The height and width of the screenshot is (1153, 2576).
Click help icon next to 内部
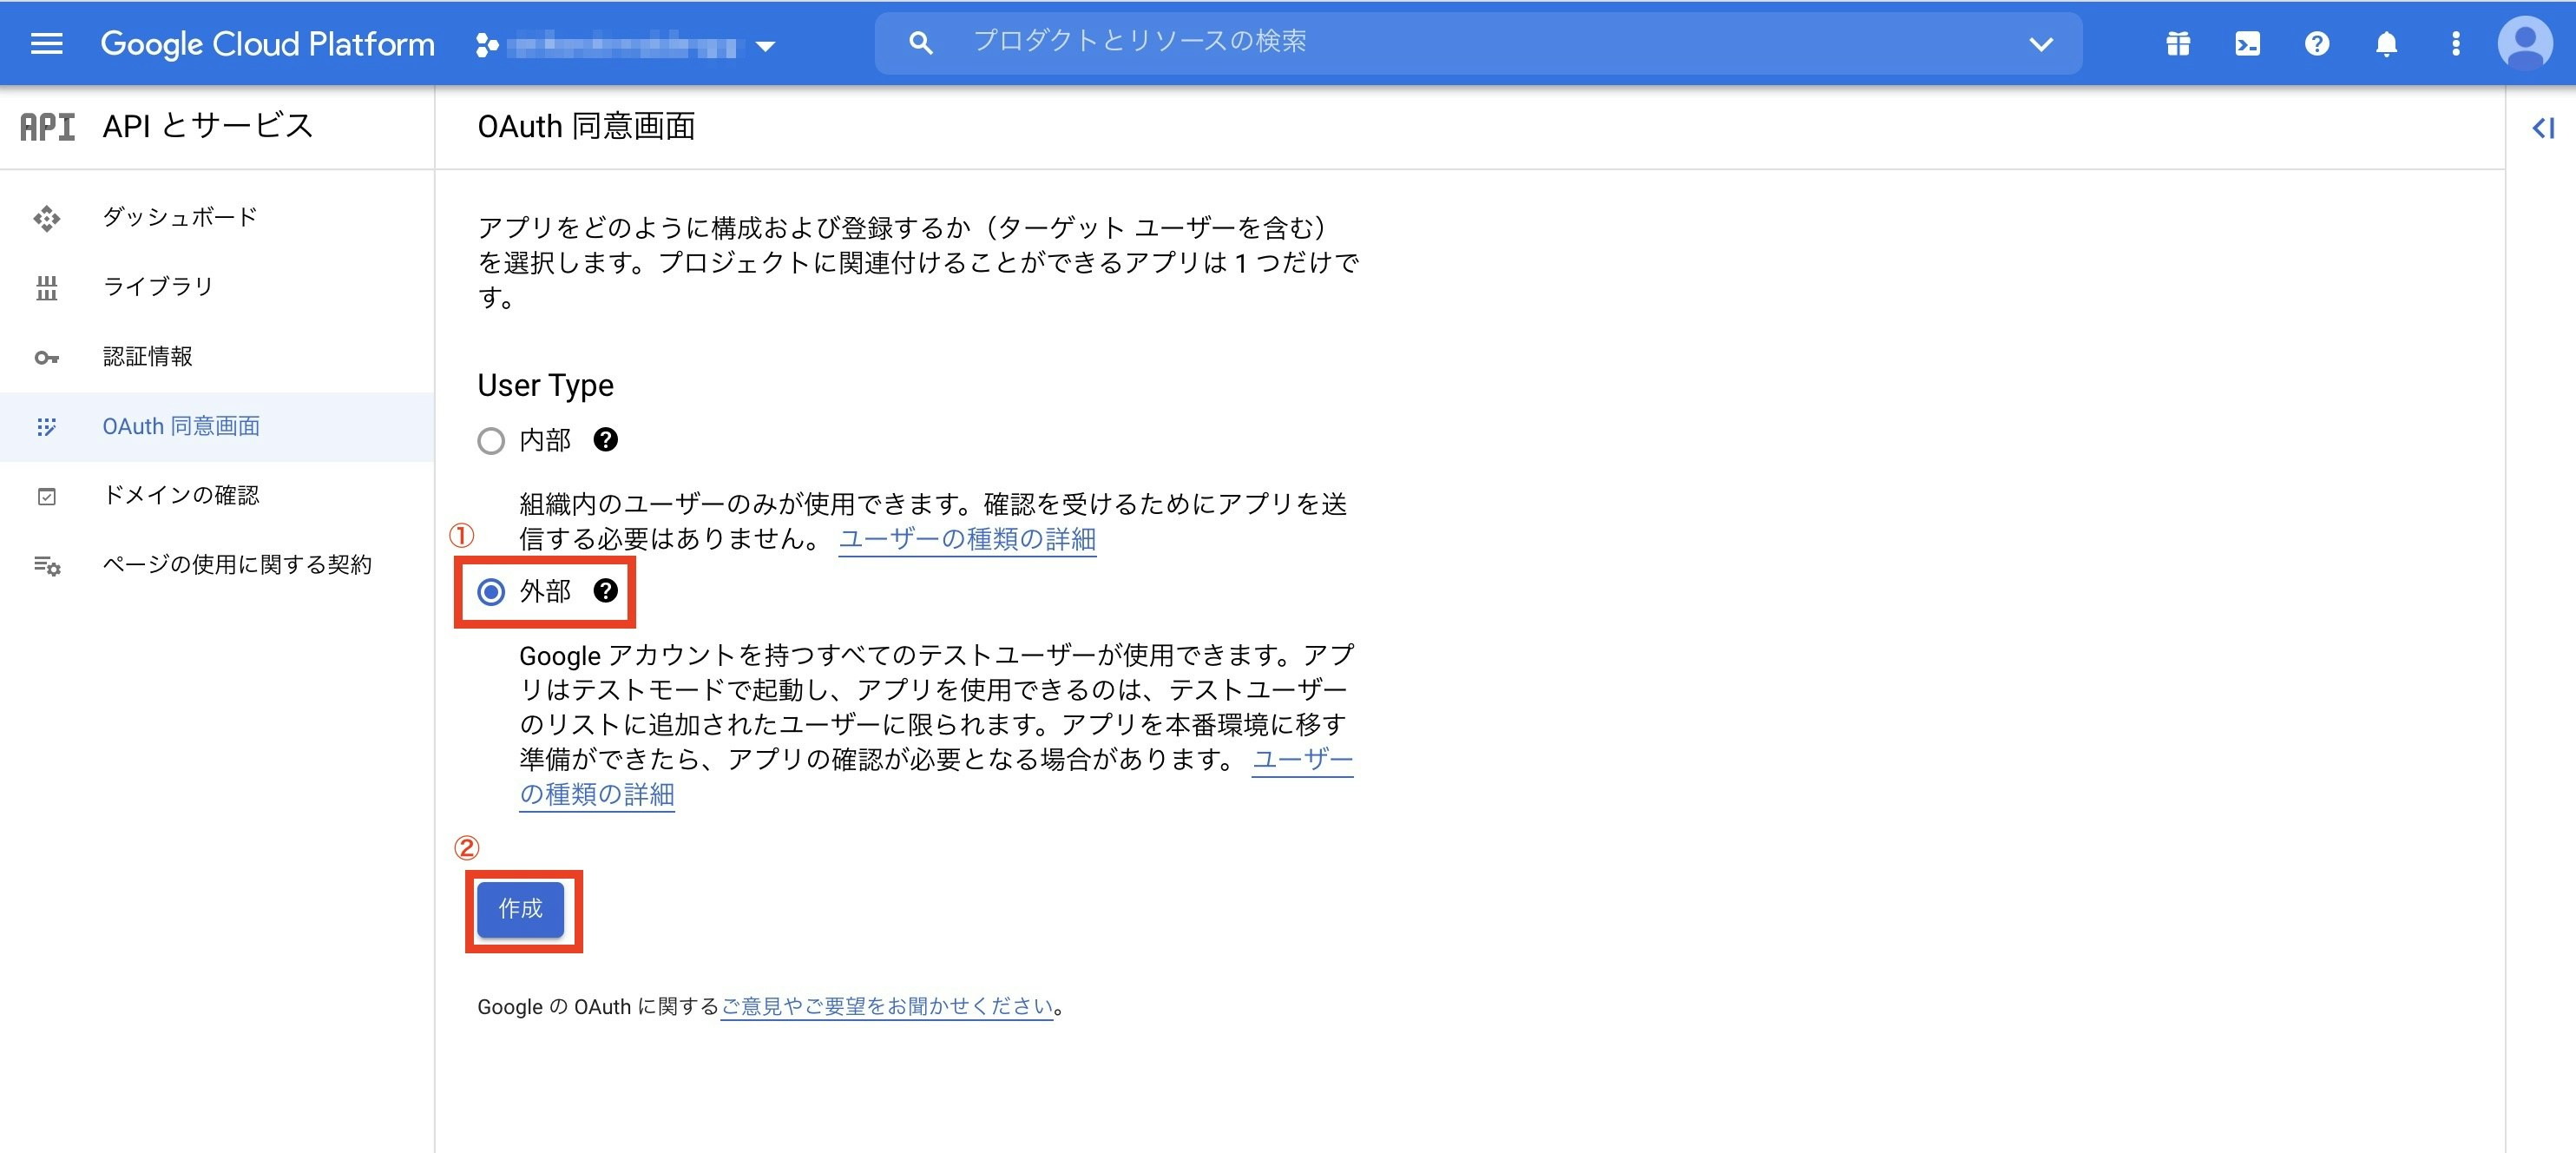(x=605, y=440)
